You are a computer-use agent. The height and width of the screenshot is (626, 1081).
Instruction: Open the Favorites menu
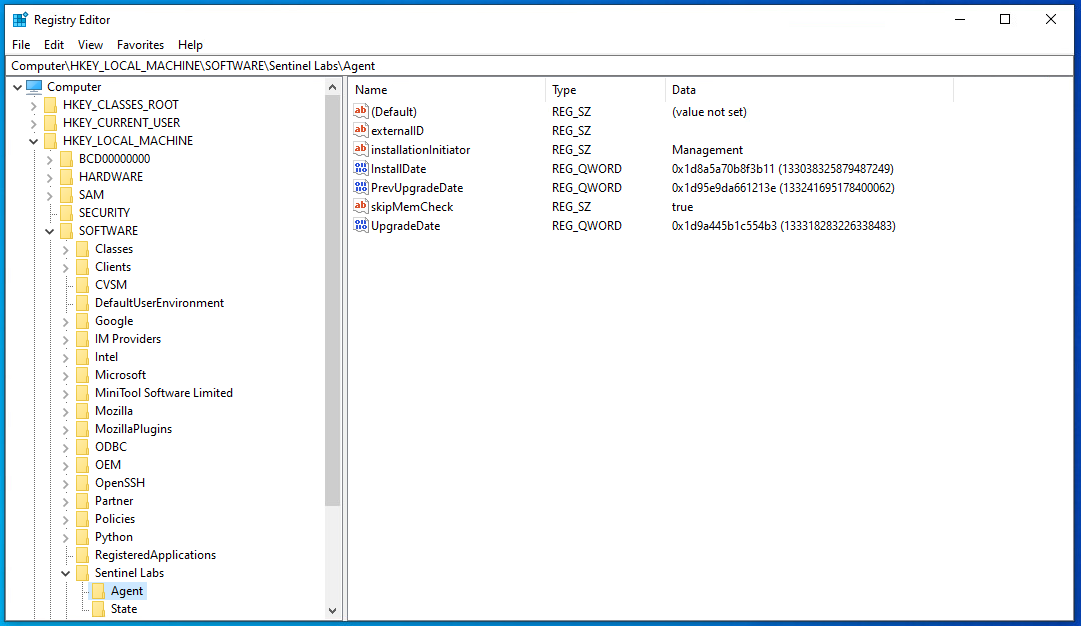pos(141,45)
